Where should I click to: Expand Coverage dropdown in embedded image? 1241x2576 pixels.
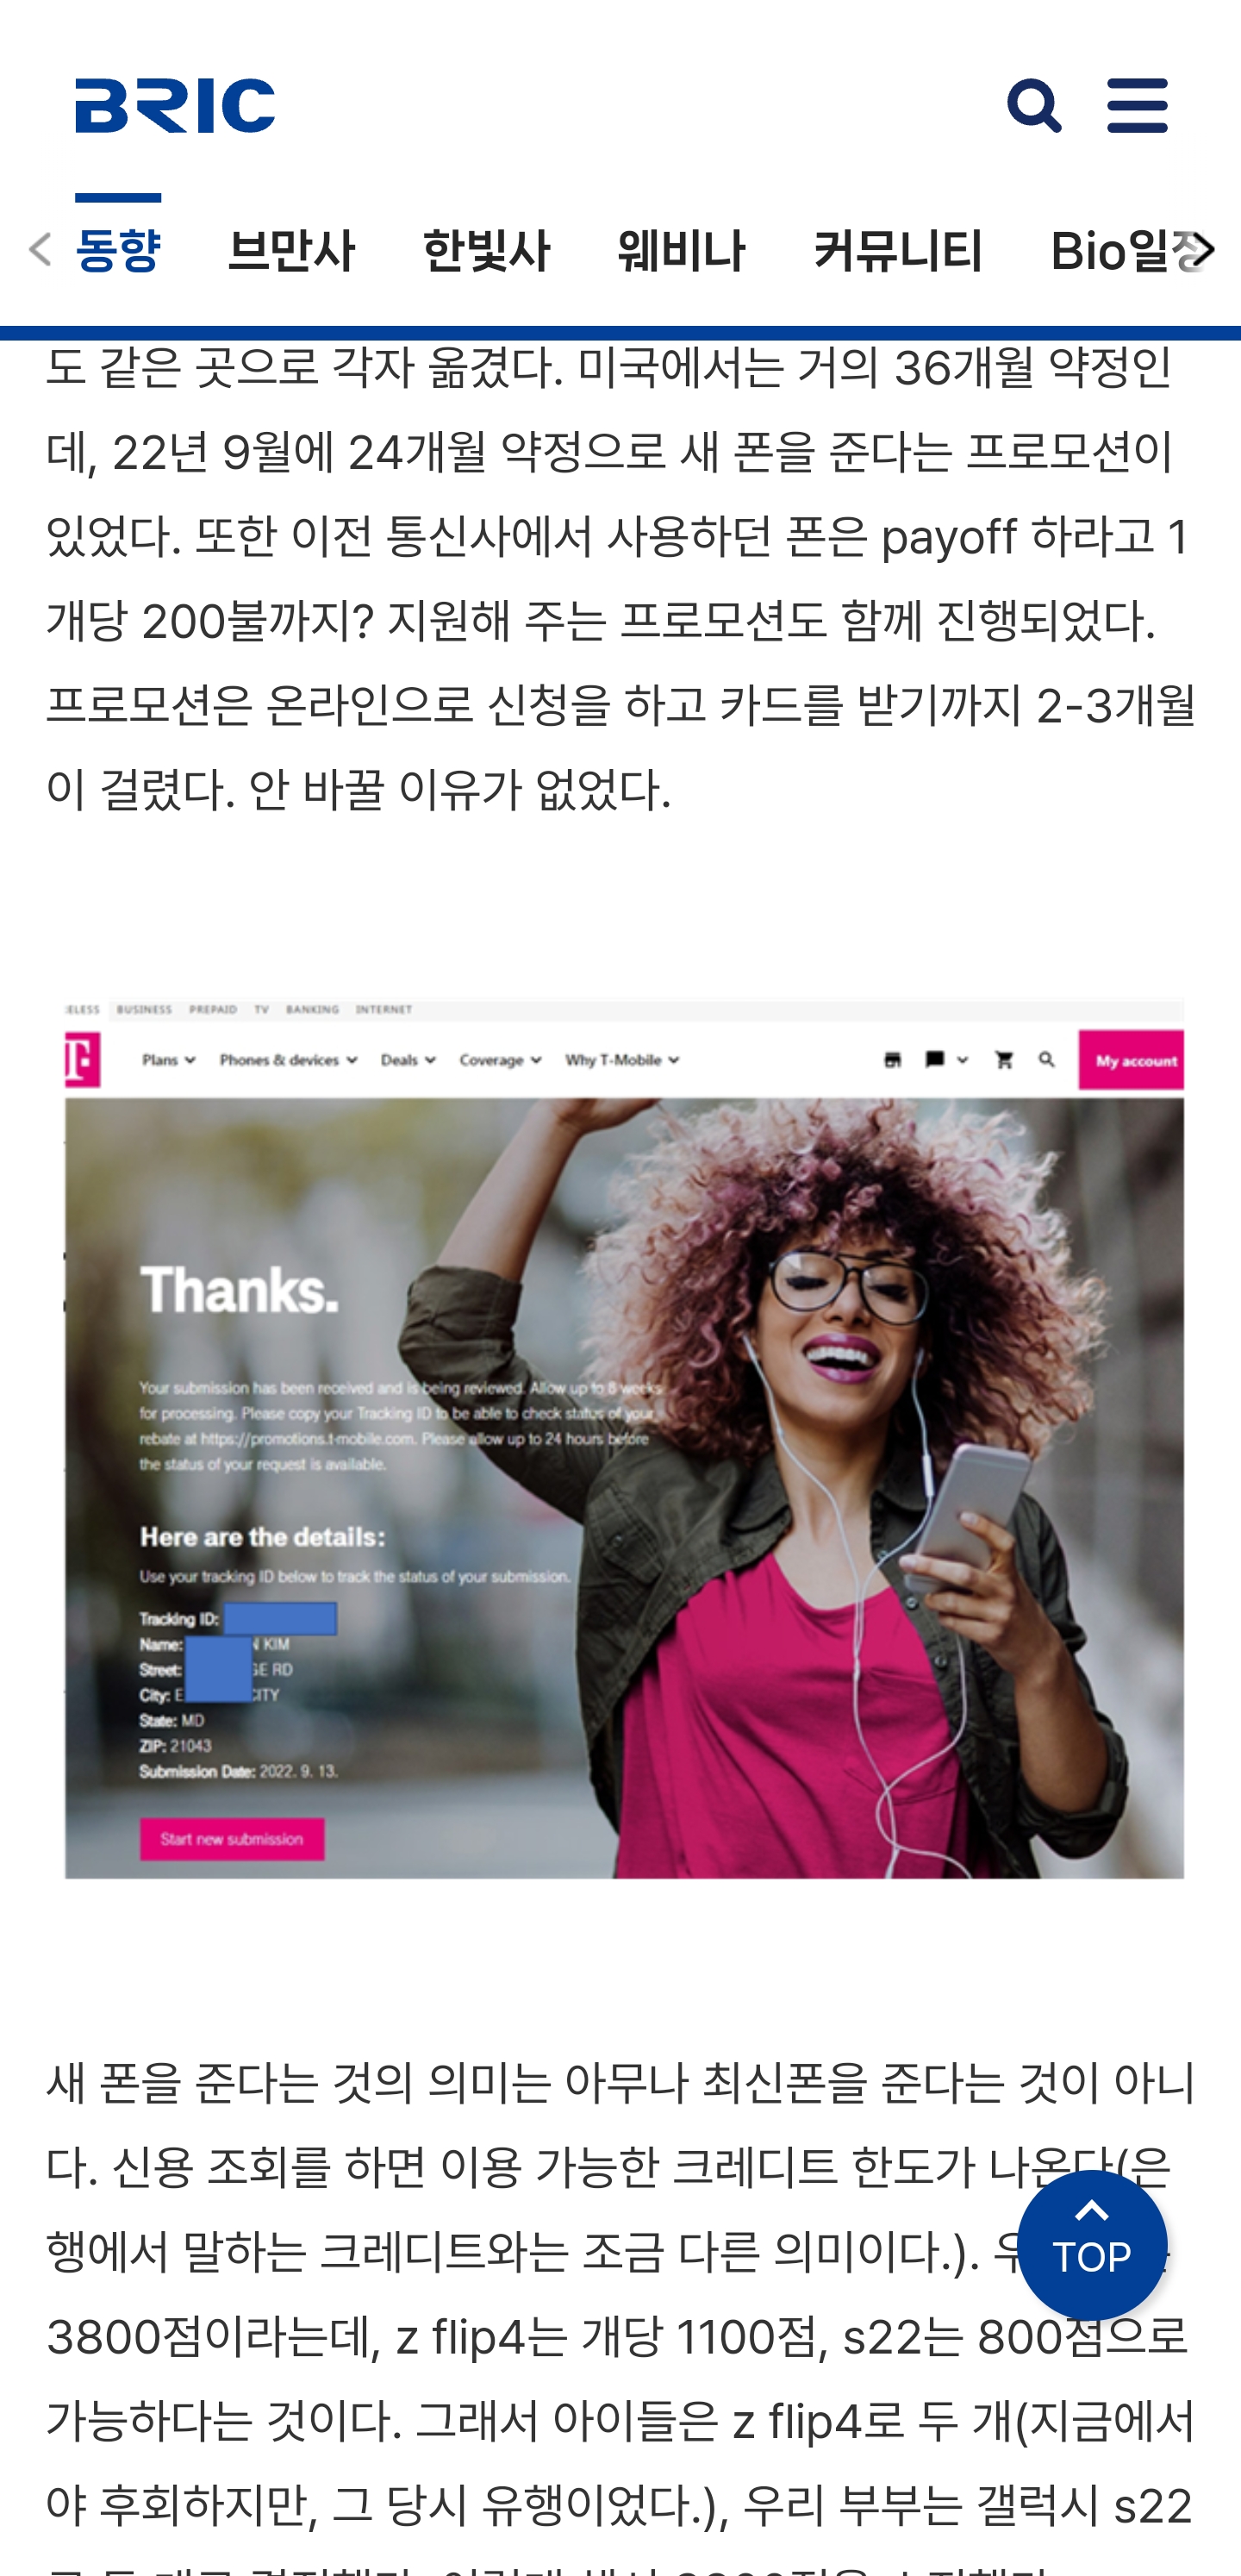point(500,1060)
